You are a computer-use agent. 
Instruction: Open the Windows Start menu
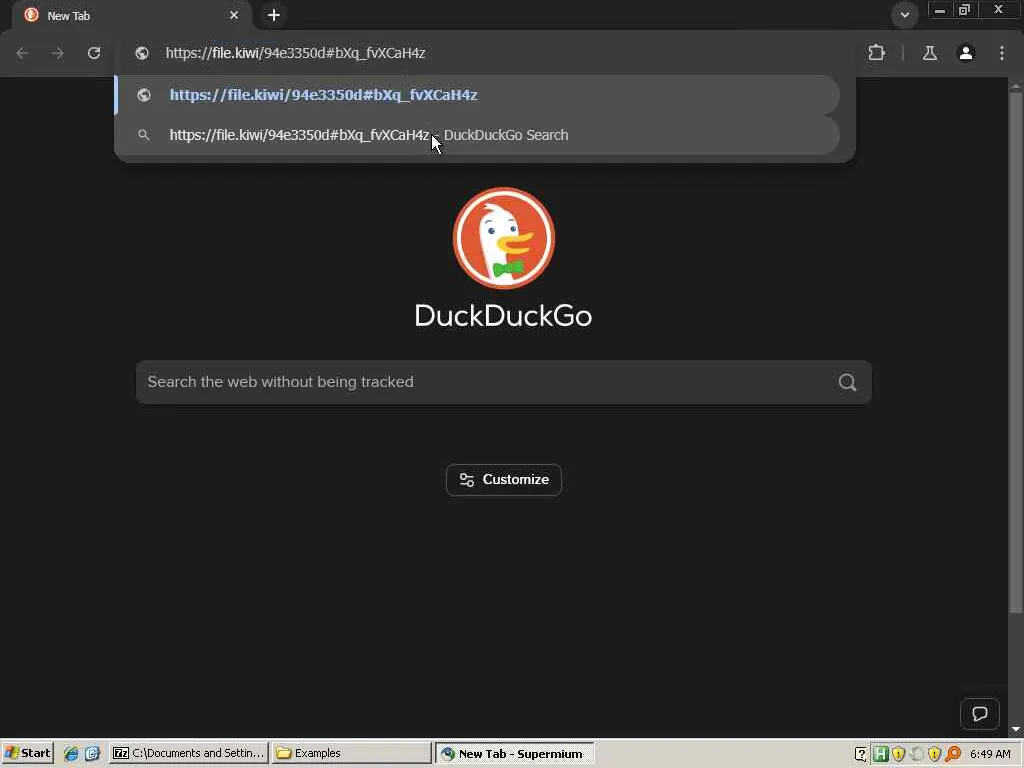coord(27,753)
